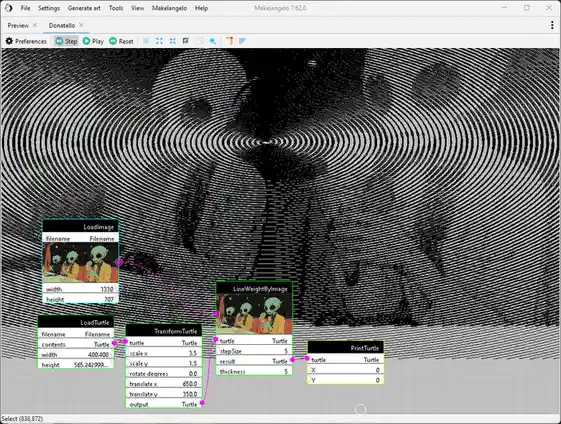This screenshot has width=561, height=424.
Task: Click the LineWeightByImage stepSize value
Action: (286, 351)
